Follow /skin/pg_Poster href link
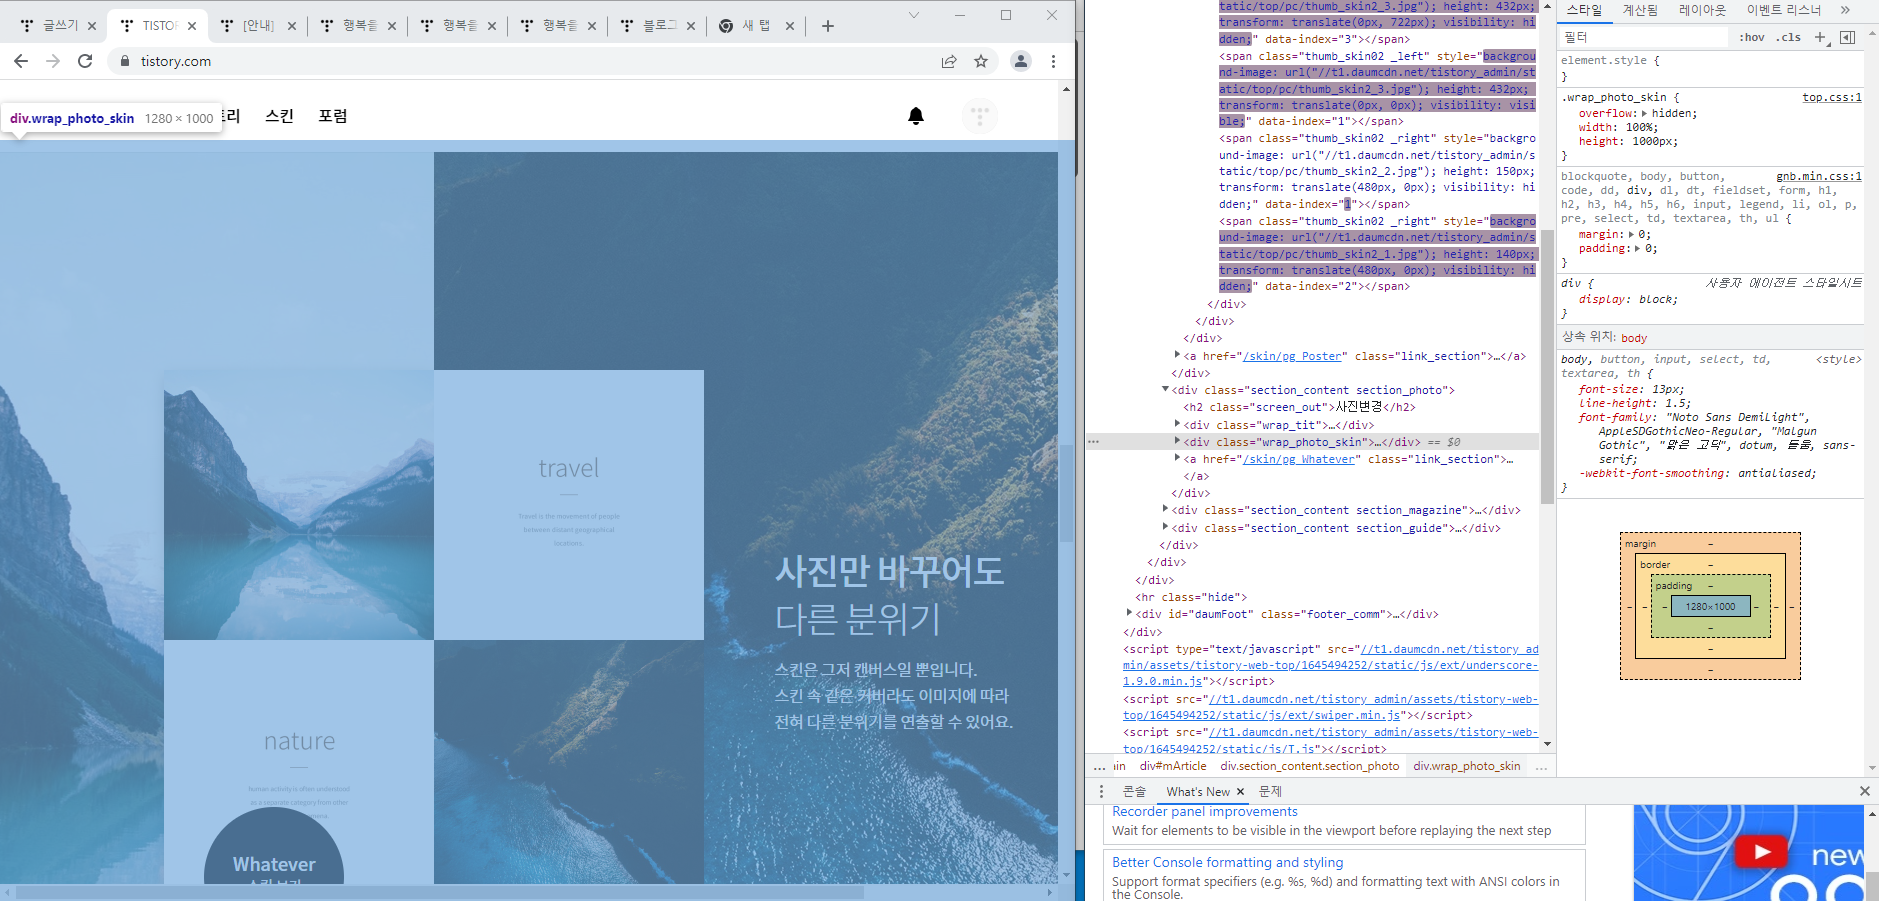The height and width of the screenshot is (901, 1879). coord(1294,356)
